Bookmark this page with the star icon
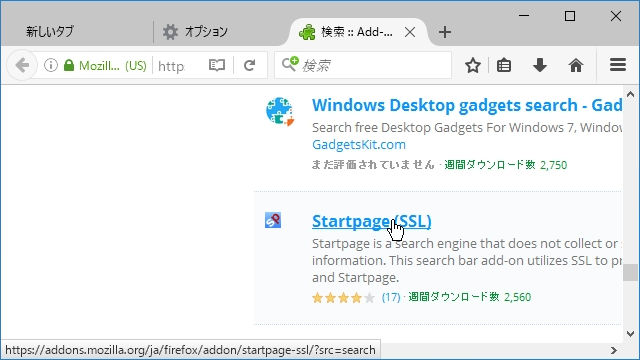The image size is (640, 360). 473,65
